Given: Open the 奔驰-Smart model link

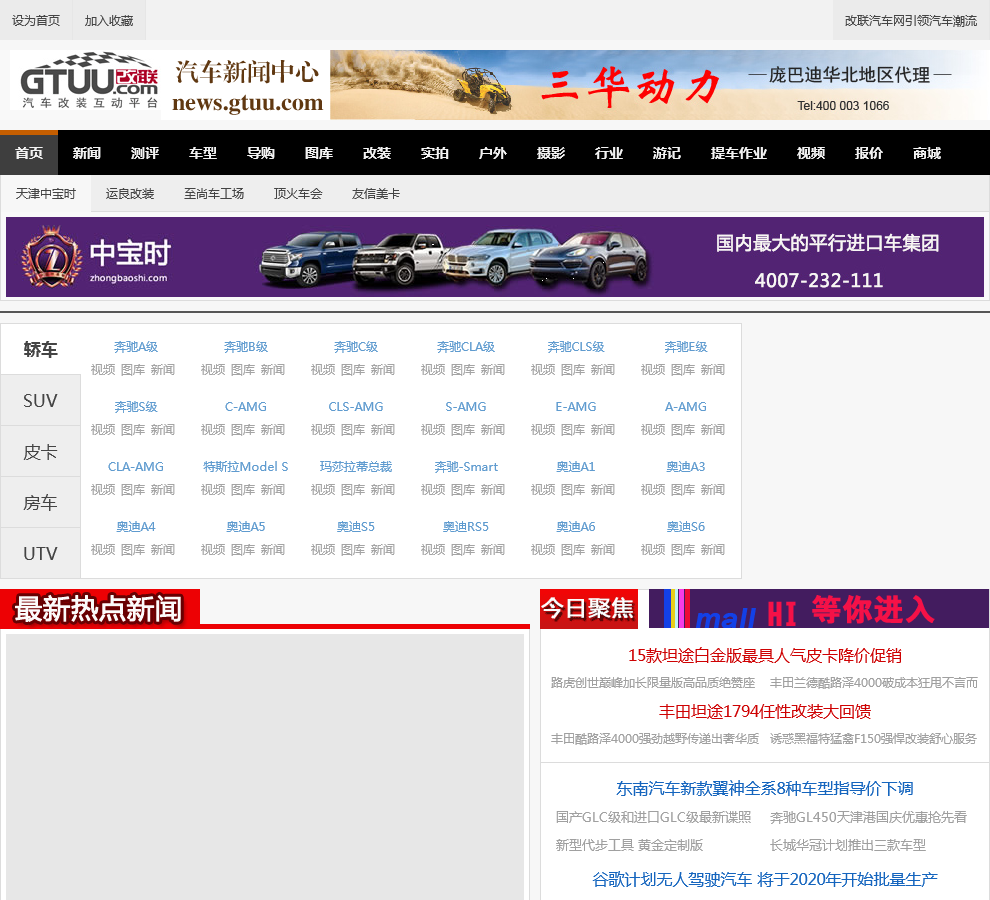Looking at the screenshot, I should (x=466, y=467).
